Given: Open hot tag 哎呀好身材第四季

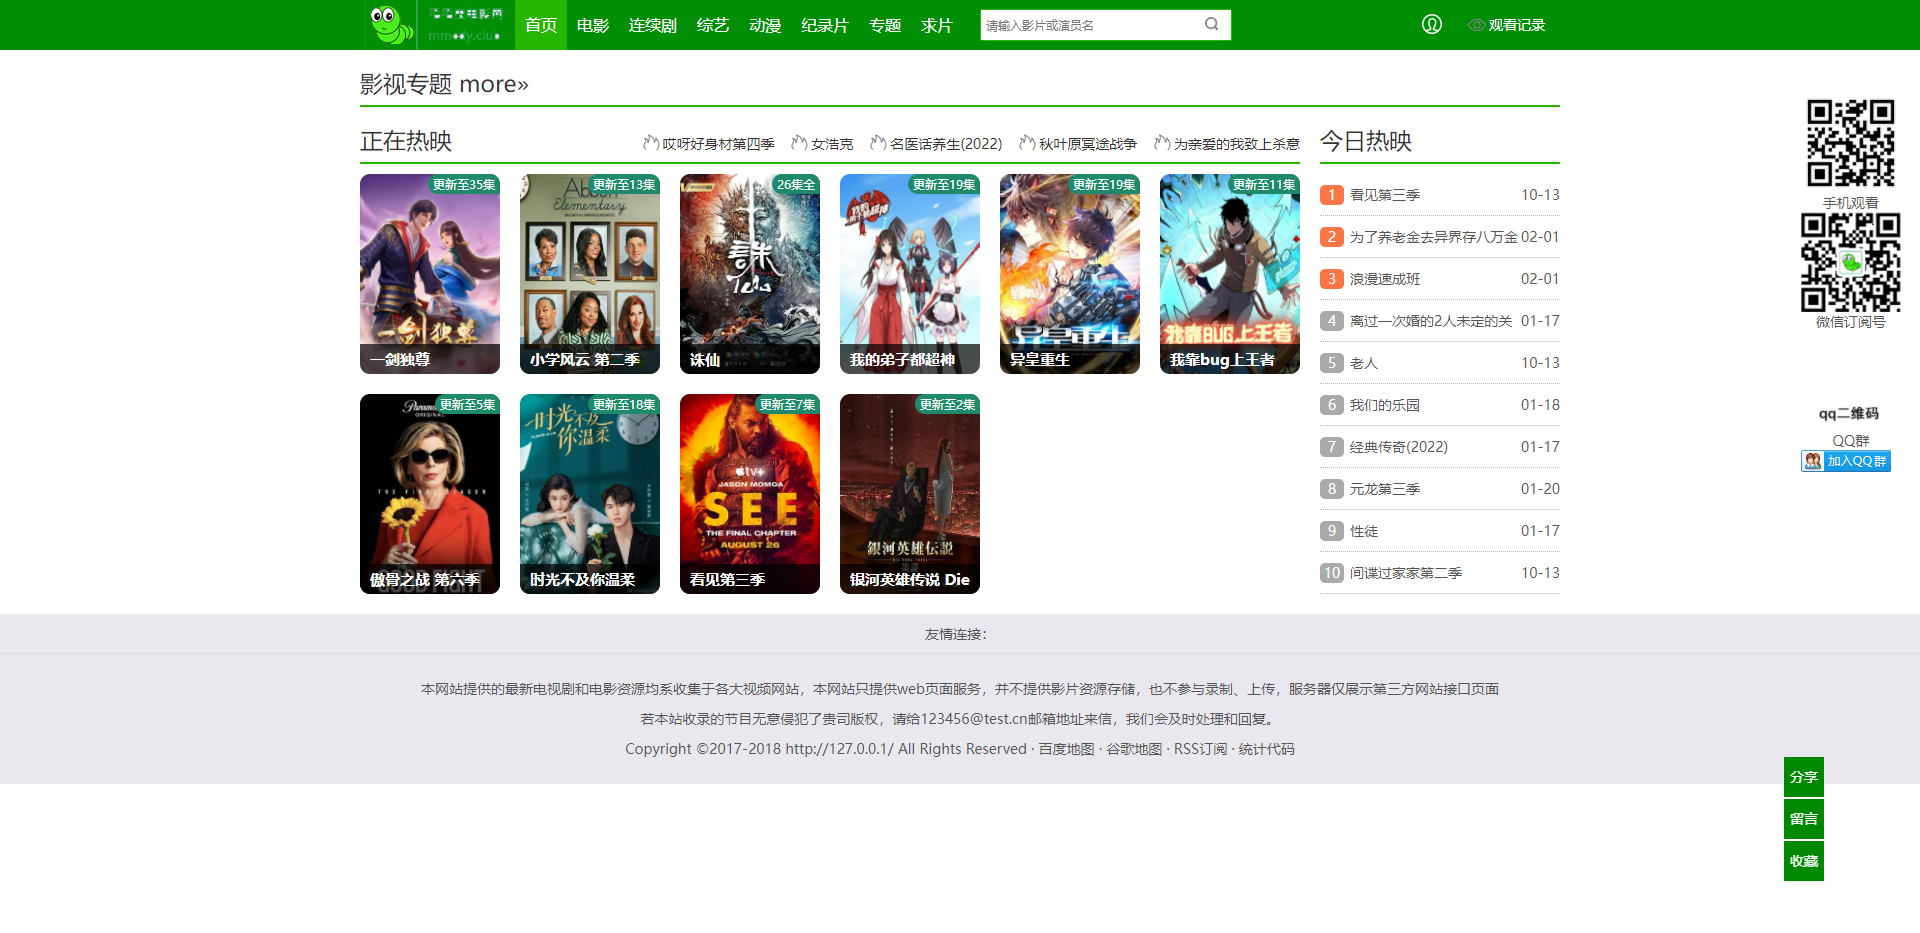Looking at the screenshot, I should (x=718, y=144).
